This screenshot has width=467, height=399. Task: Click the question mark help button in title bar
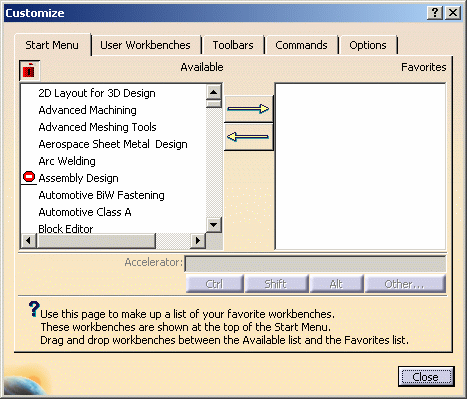click(x=435, y=13)
